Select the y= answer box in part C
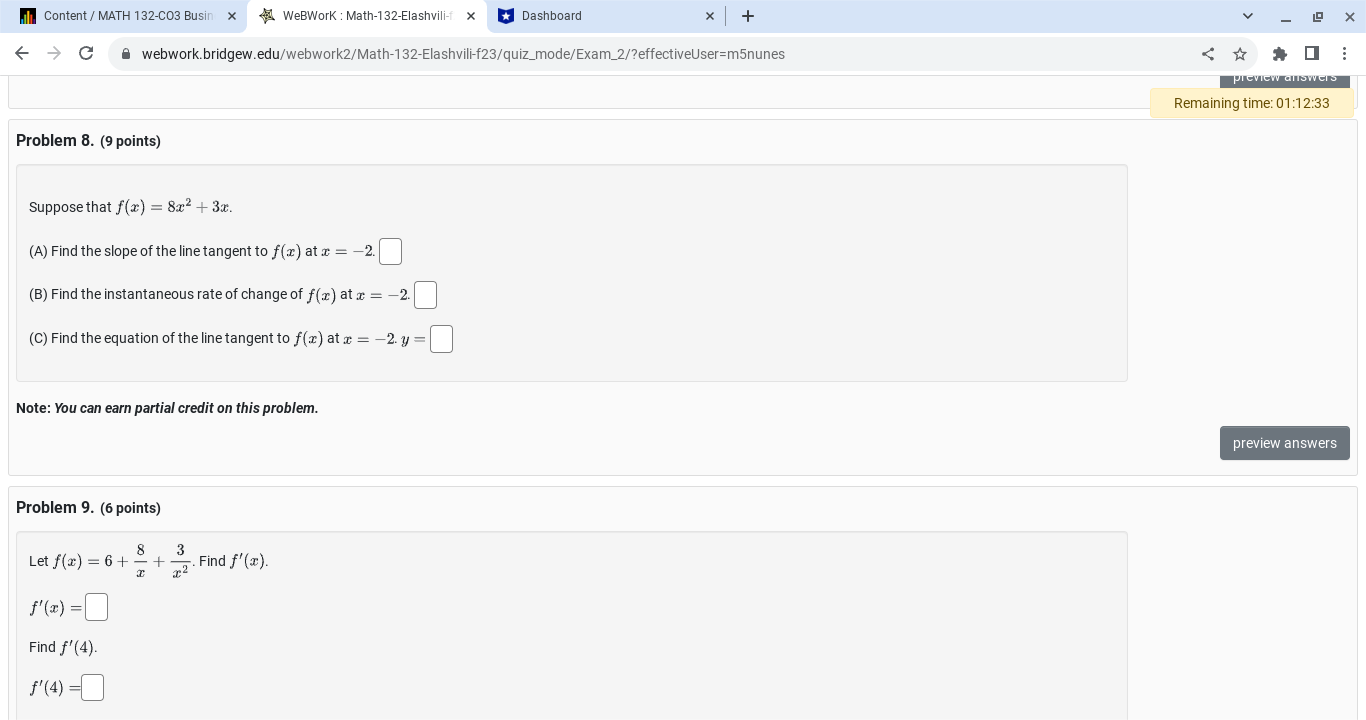The height and width of the screenshot is (720, 1366). [x=441, y=339]
